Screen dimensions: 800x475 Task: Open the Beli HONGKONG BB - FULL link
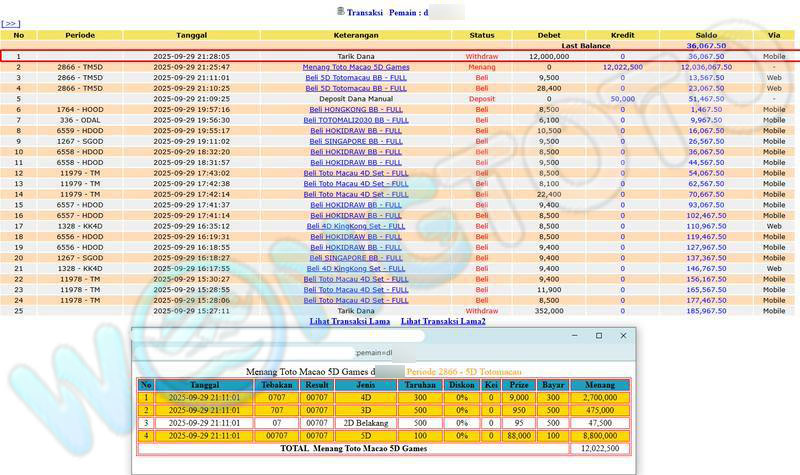356,109
